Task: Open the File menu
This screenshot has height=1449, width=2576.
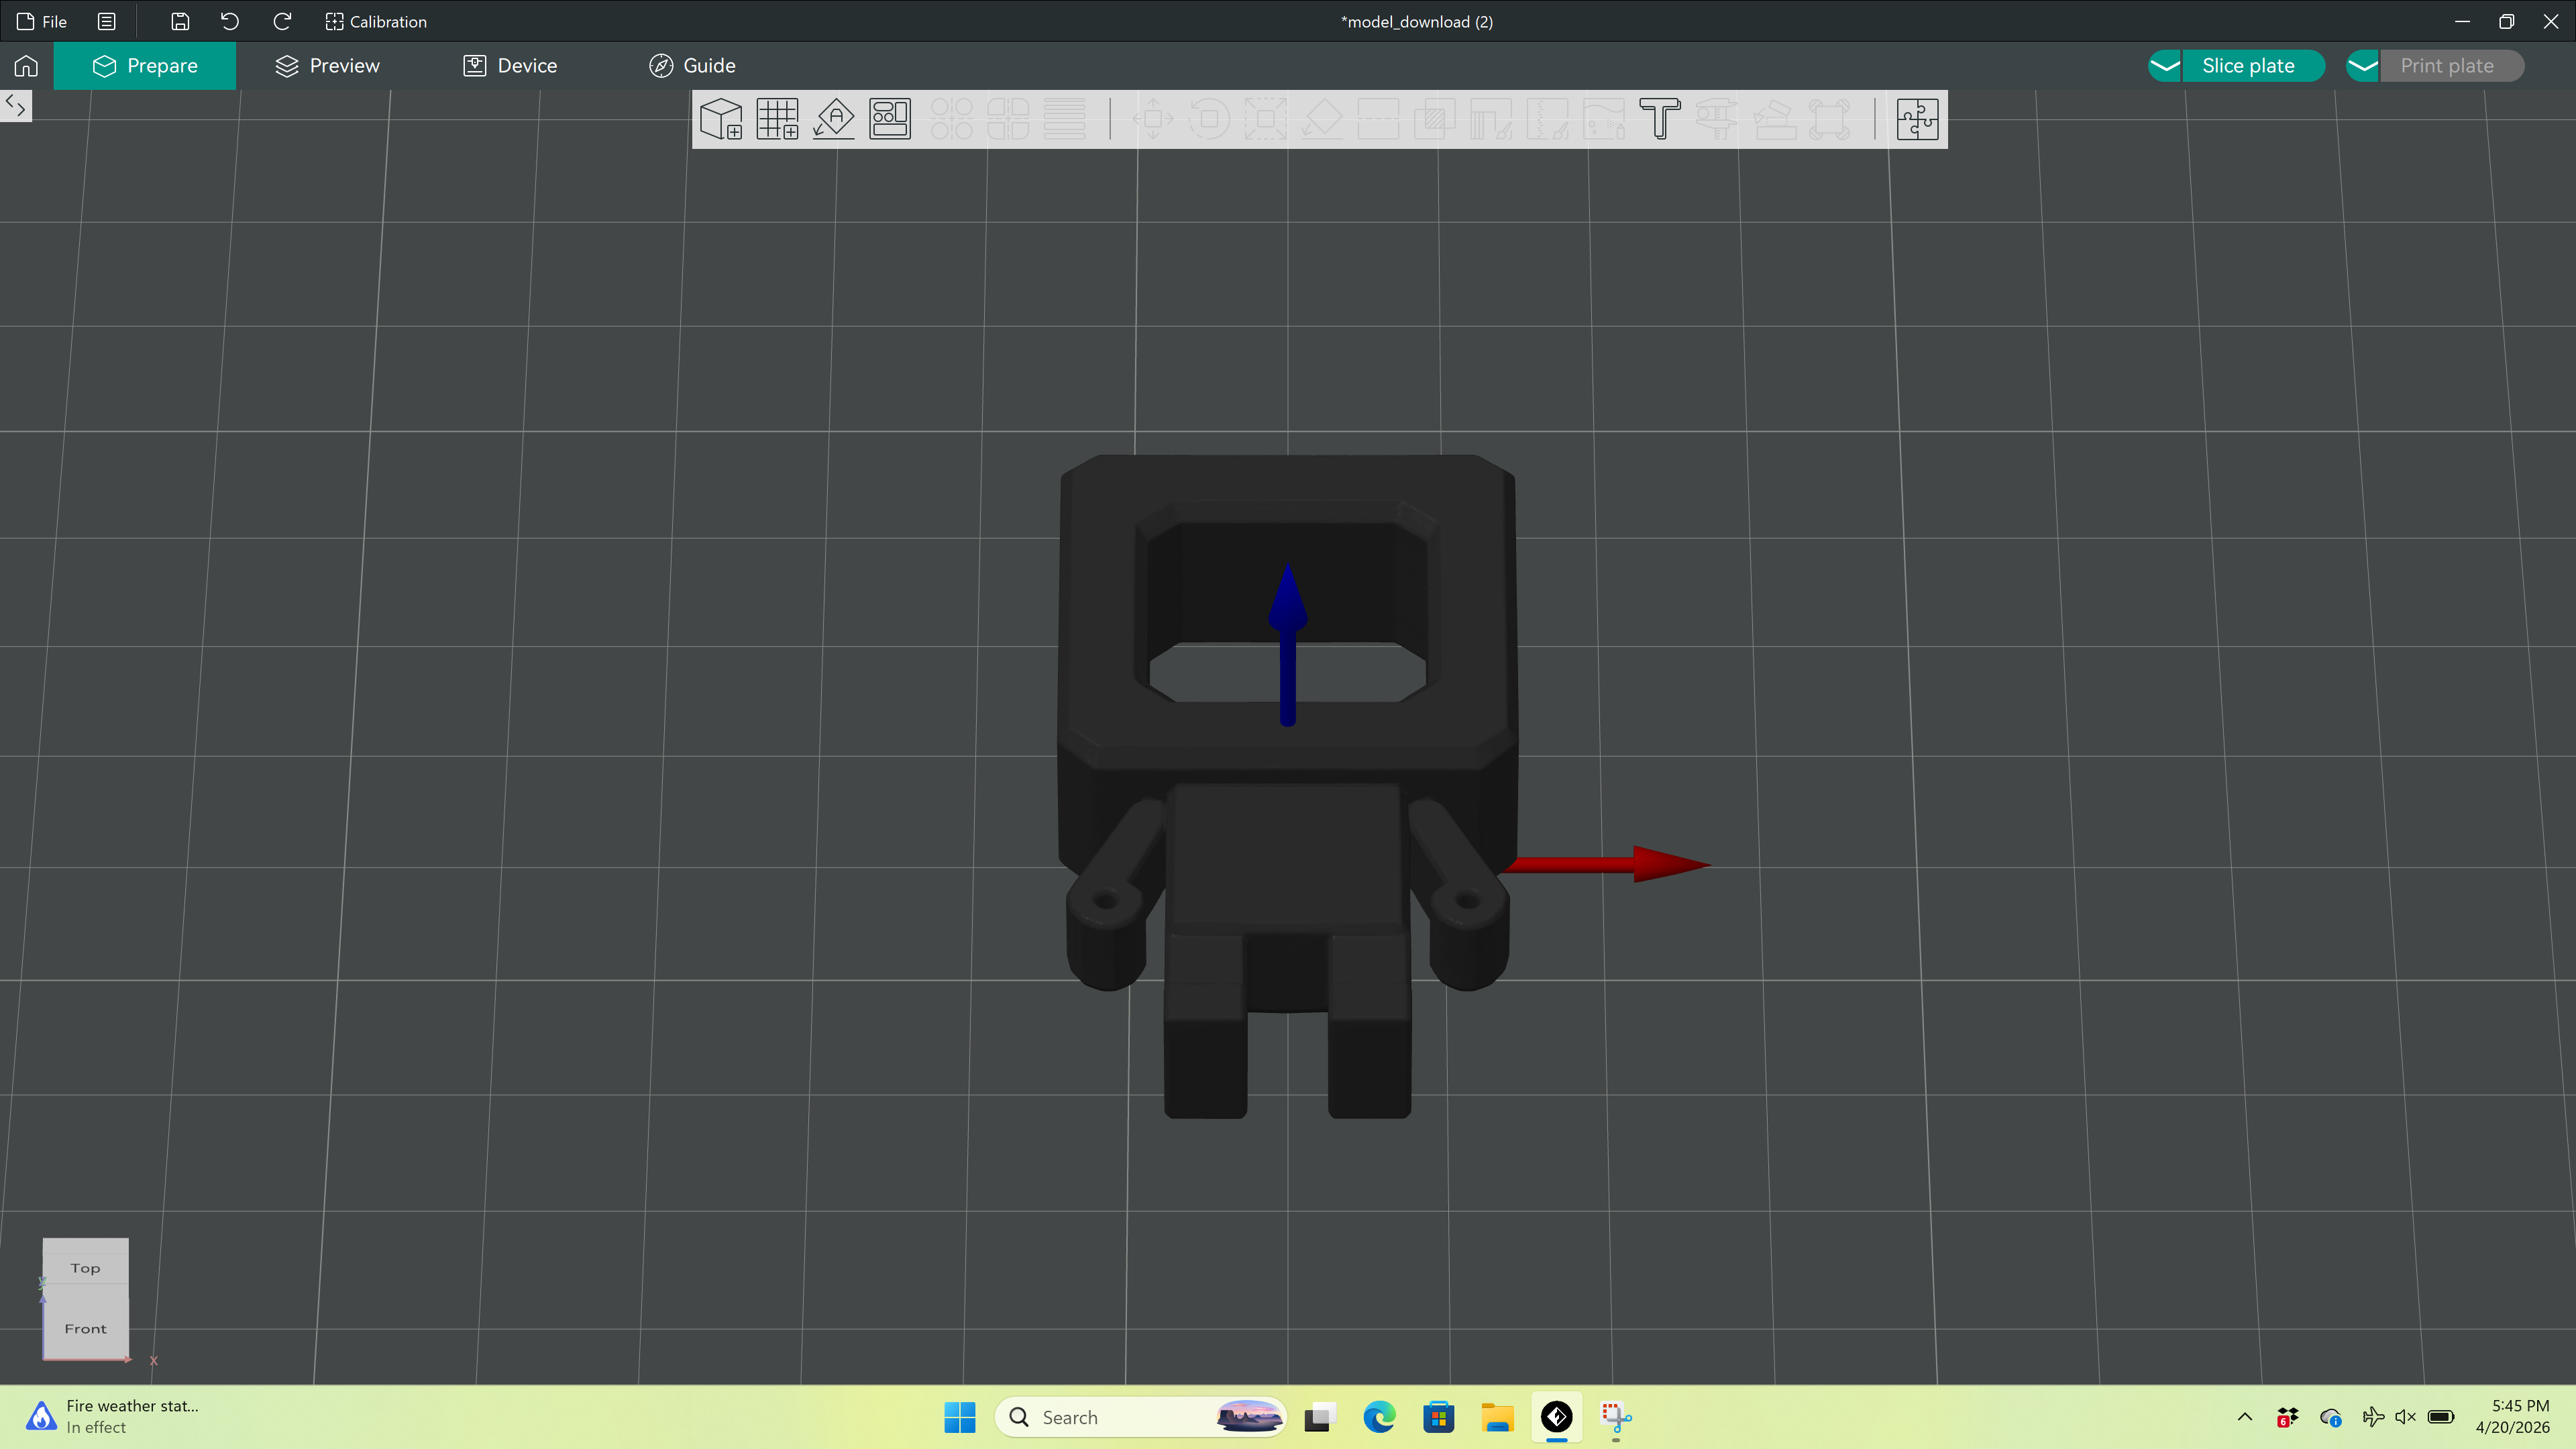Action: pos(42,21)
